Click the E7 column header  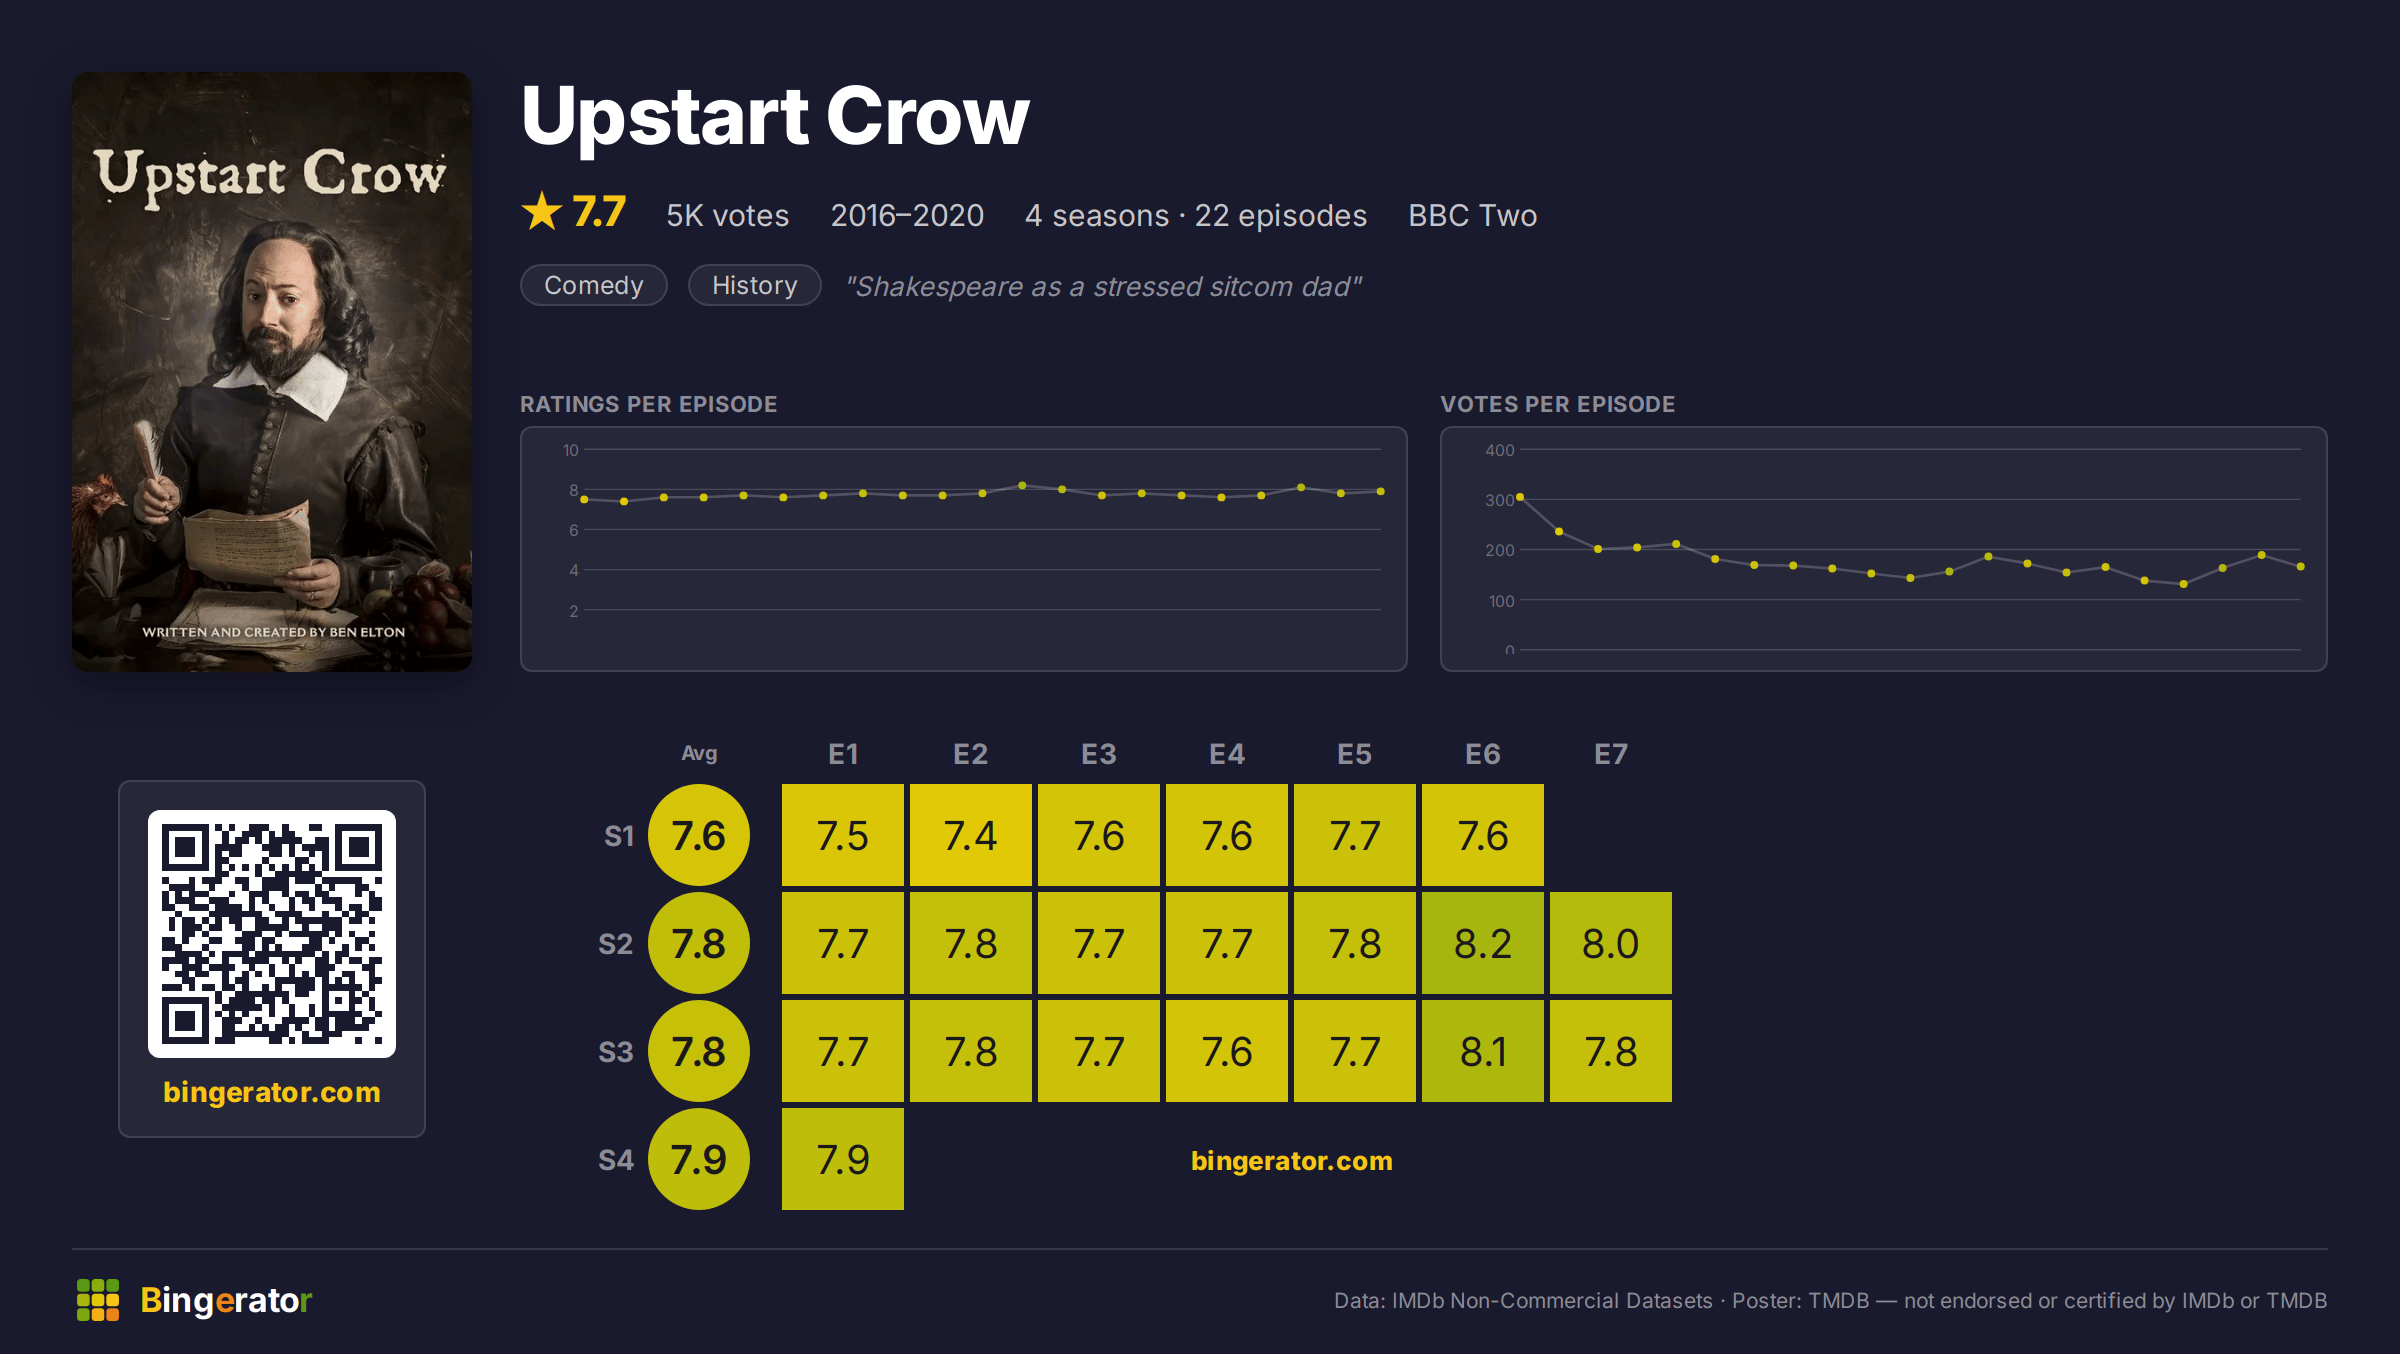[1611, 754]
